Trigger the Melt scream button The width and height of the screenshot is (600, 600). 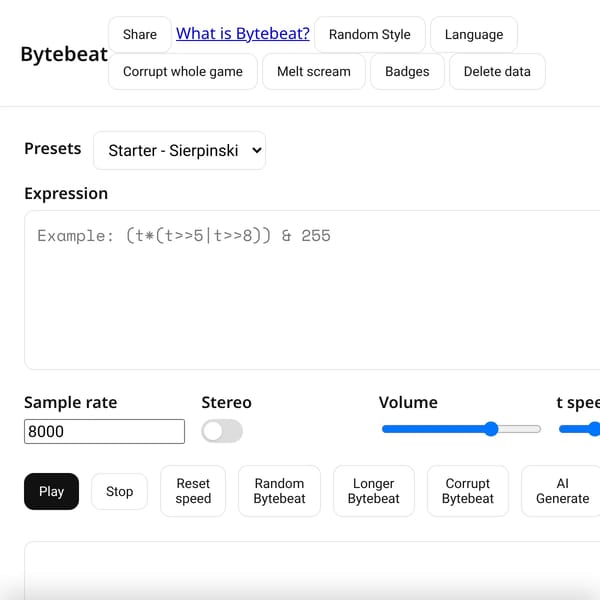pyautogui.click(x=314, y=72)
